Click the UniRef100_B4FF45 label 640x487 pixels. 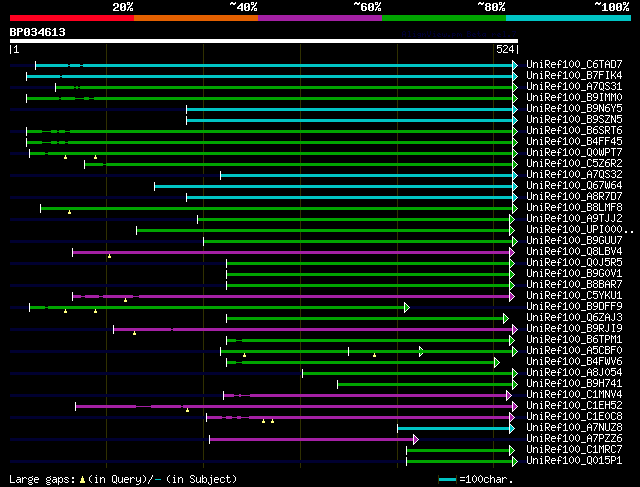[574, 142]
